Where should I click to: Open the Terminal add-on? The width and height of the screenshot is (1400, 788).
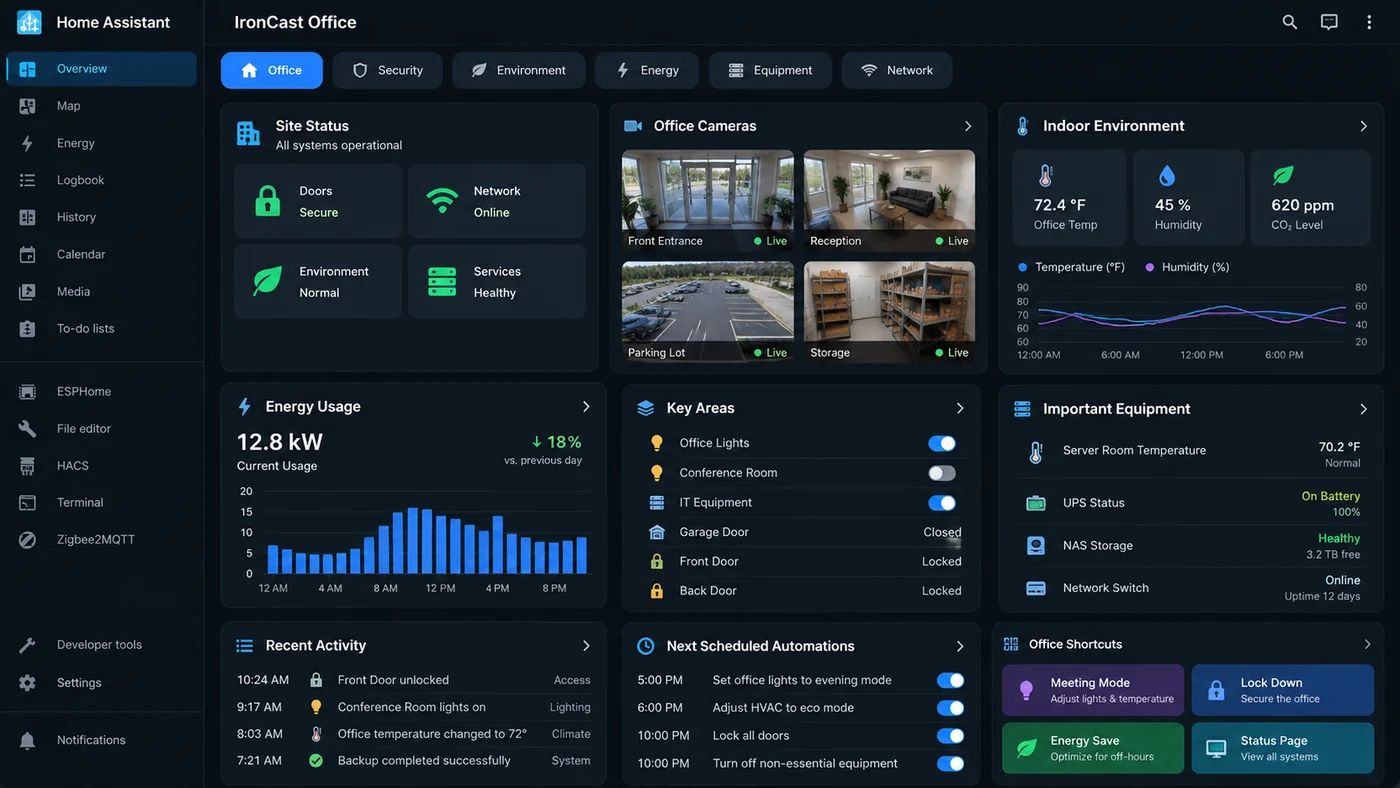point(101,502)
